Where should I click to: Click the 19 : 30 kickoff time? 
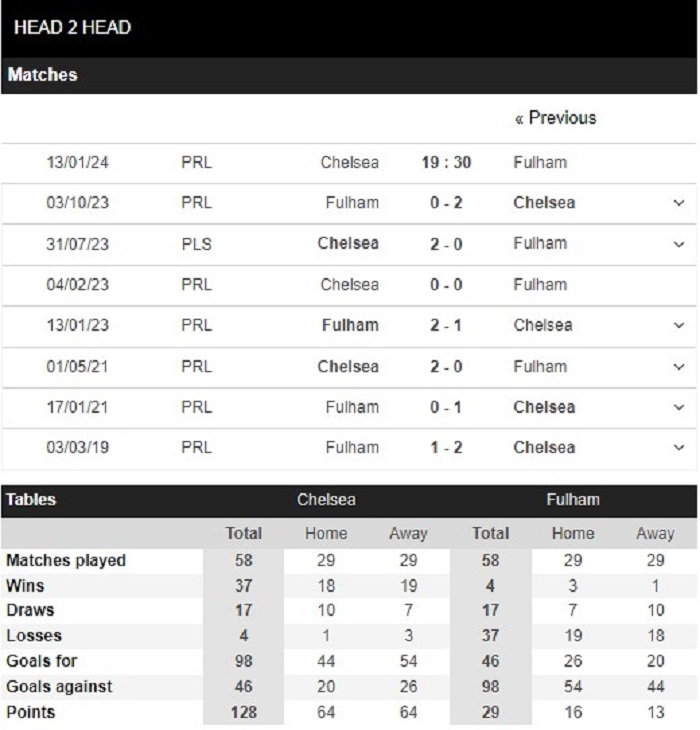tap(446, 162)
